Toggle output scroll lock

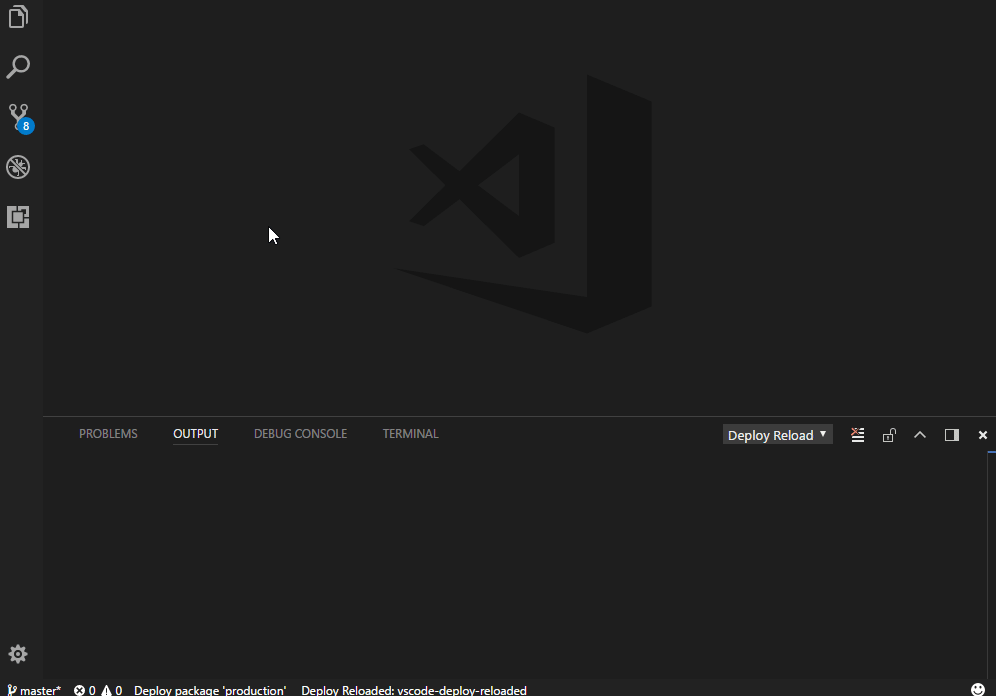889,435
